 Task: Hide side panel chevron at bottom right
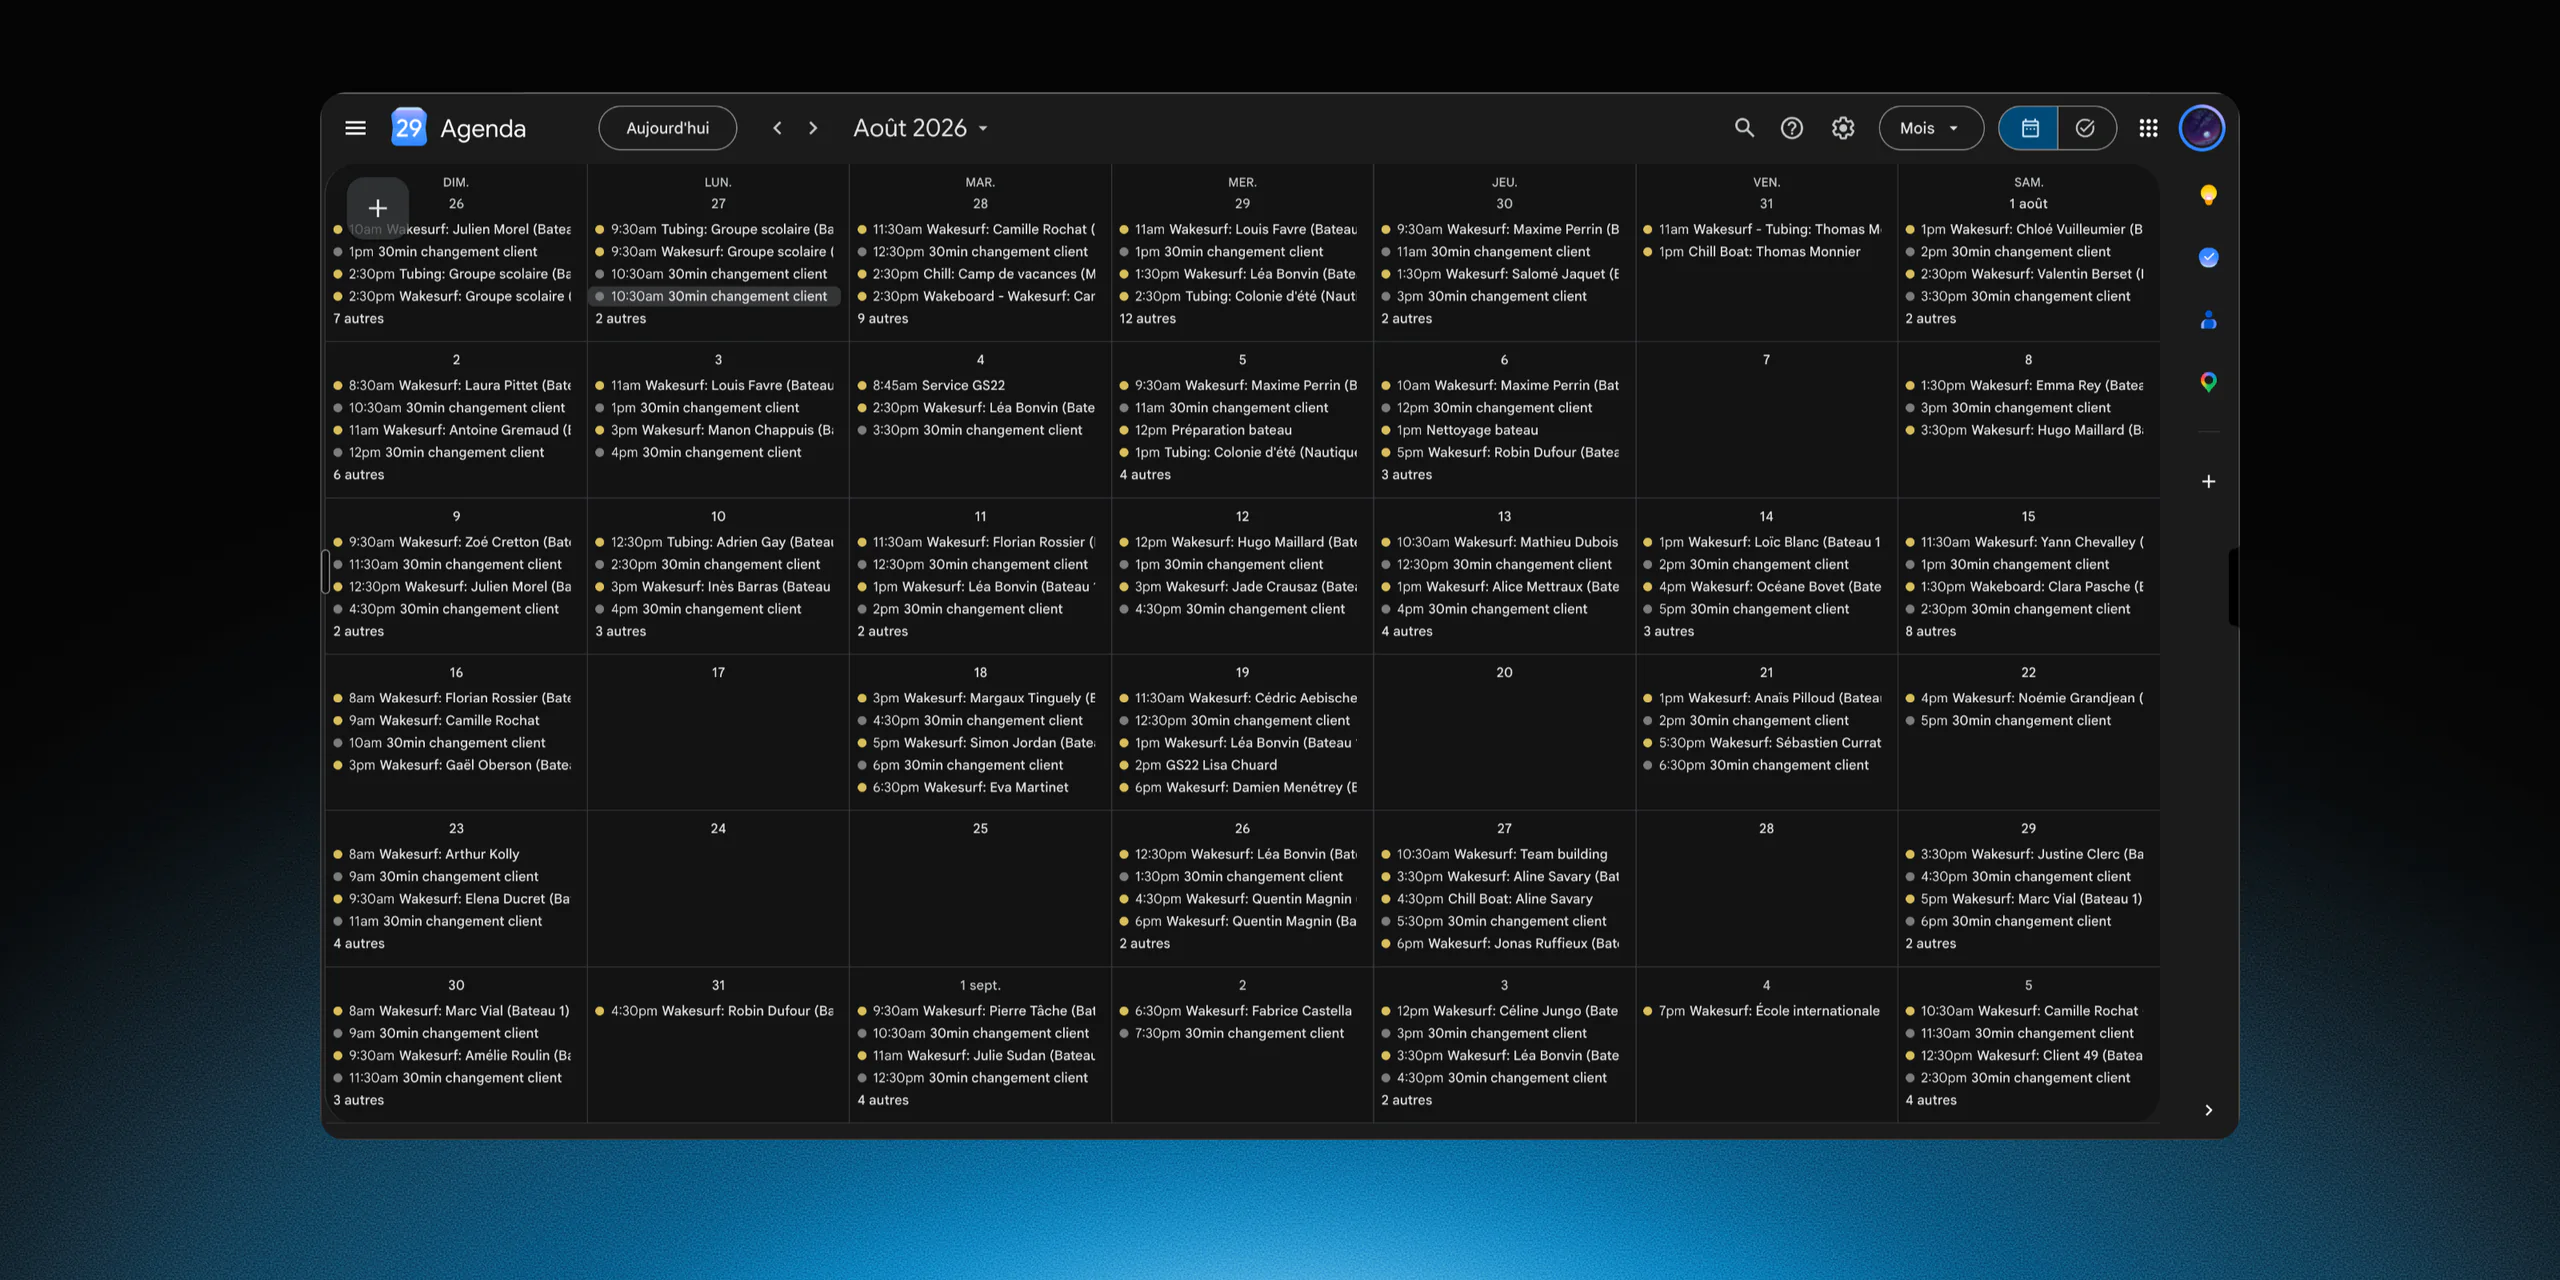[2209, 1110]
